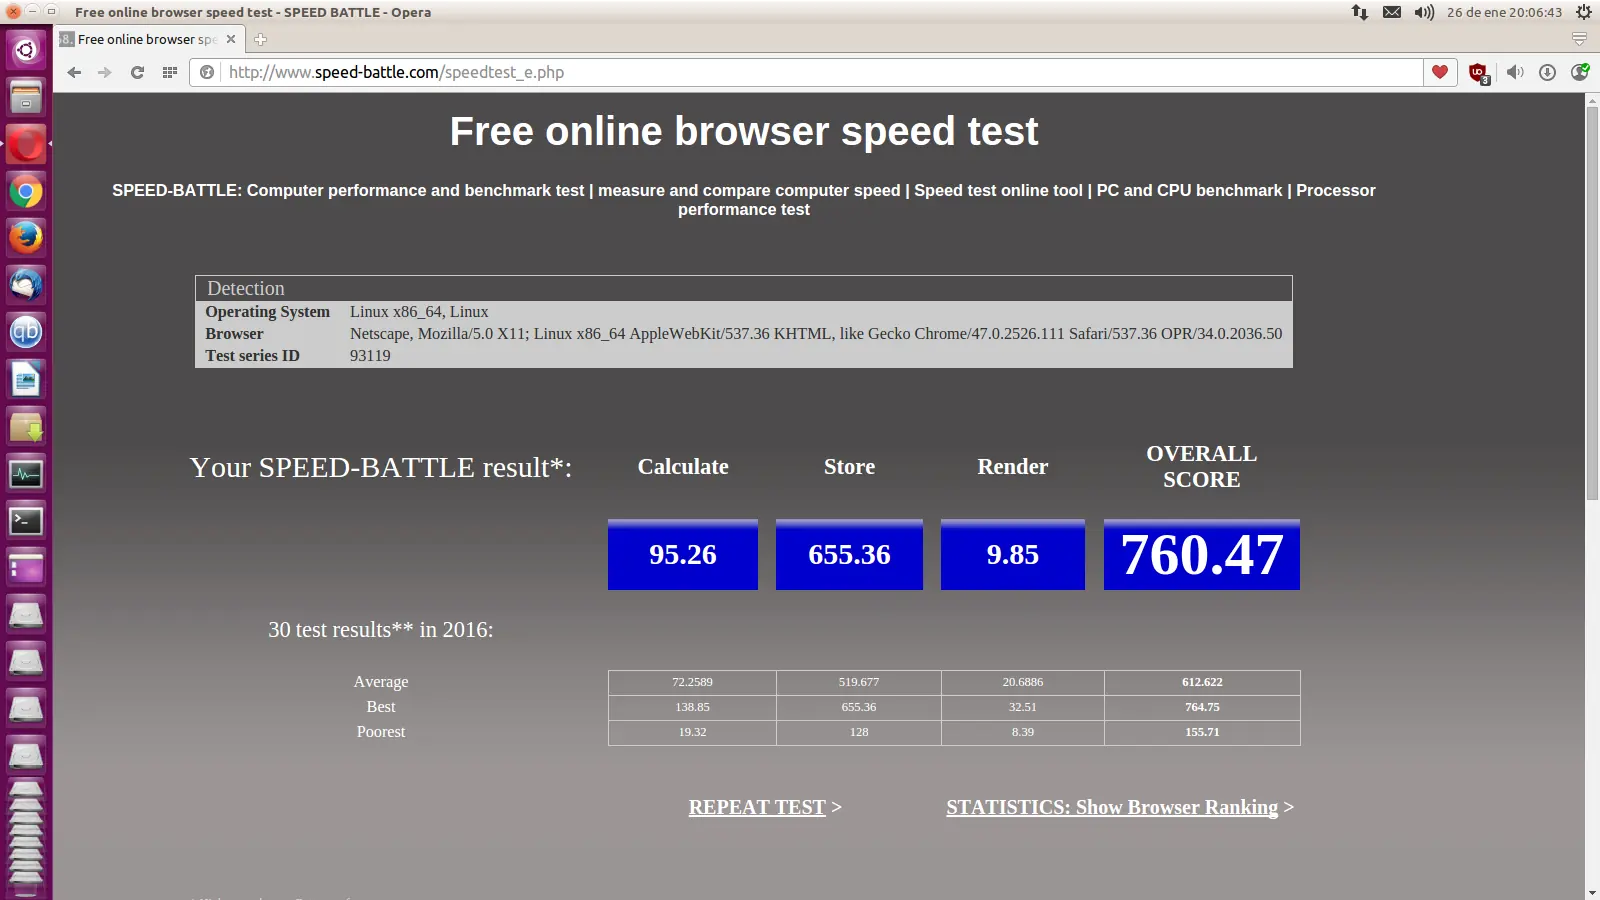
Task: Bookmark this page with the heart icon
Action: coord(1440,72)
